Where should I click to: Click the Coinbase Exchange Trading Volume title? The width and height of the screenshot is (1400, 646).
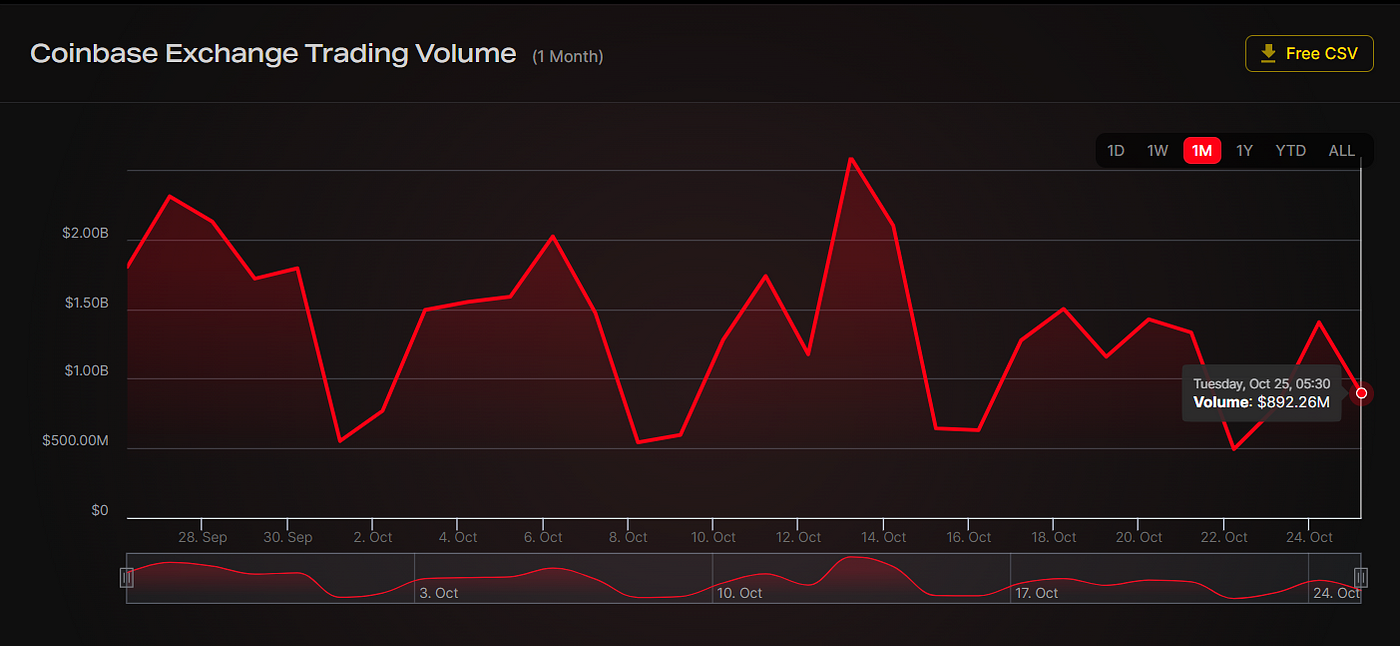point(274,54)
